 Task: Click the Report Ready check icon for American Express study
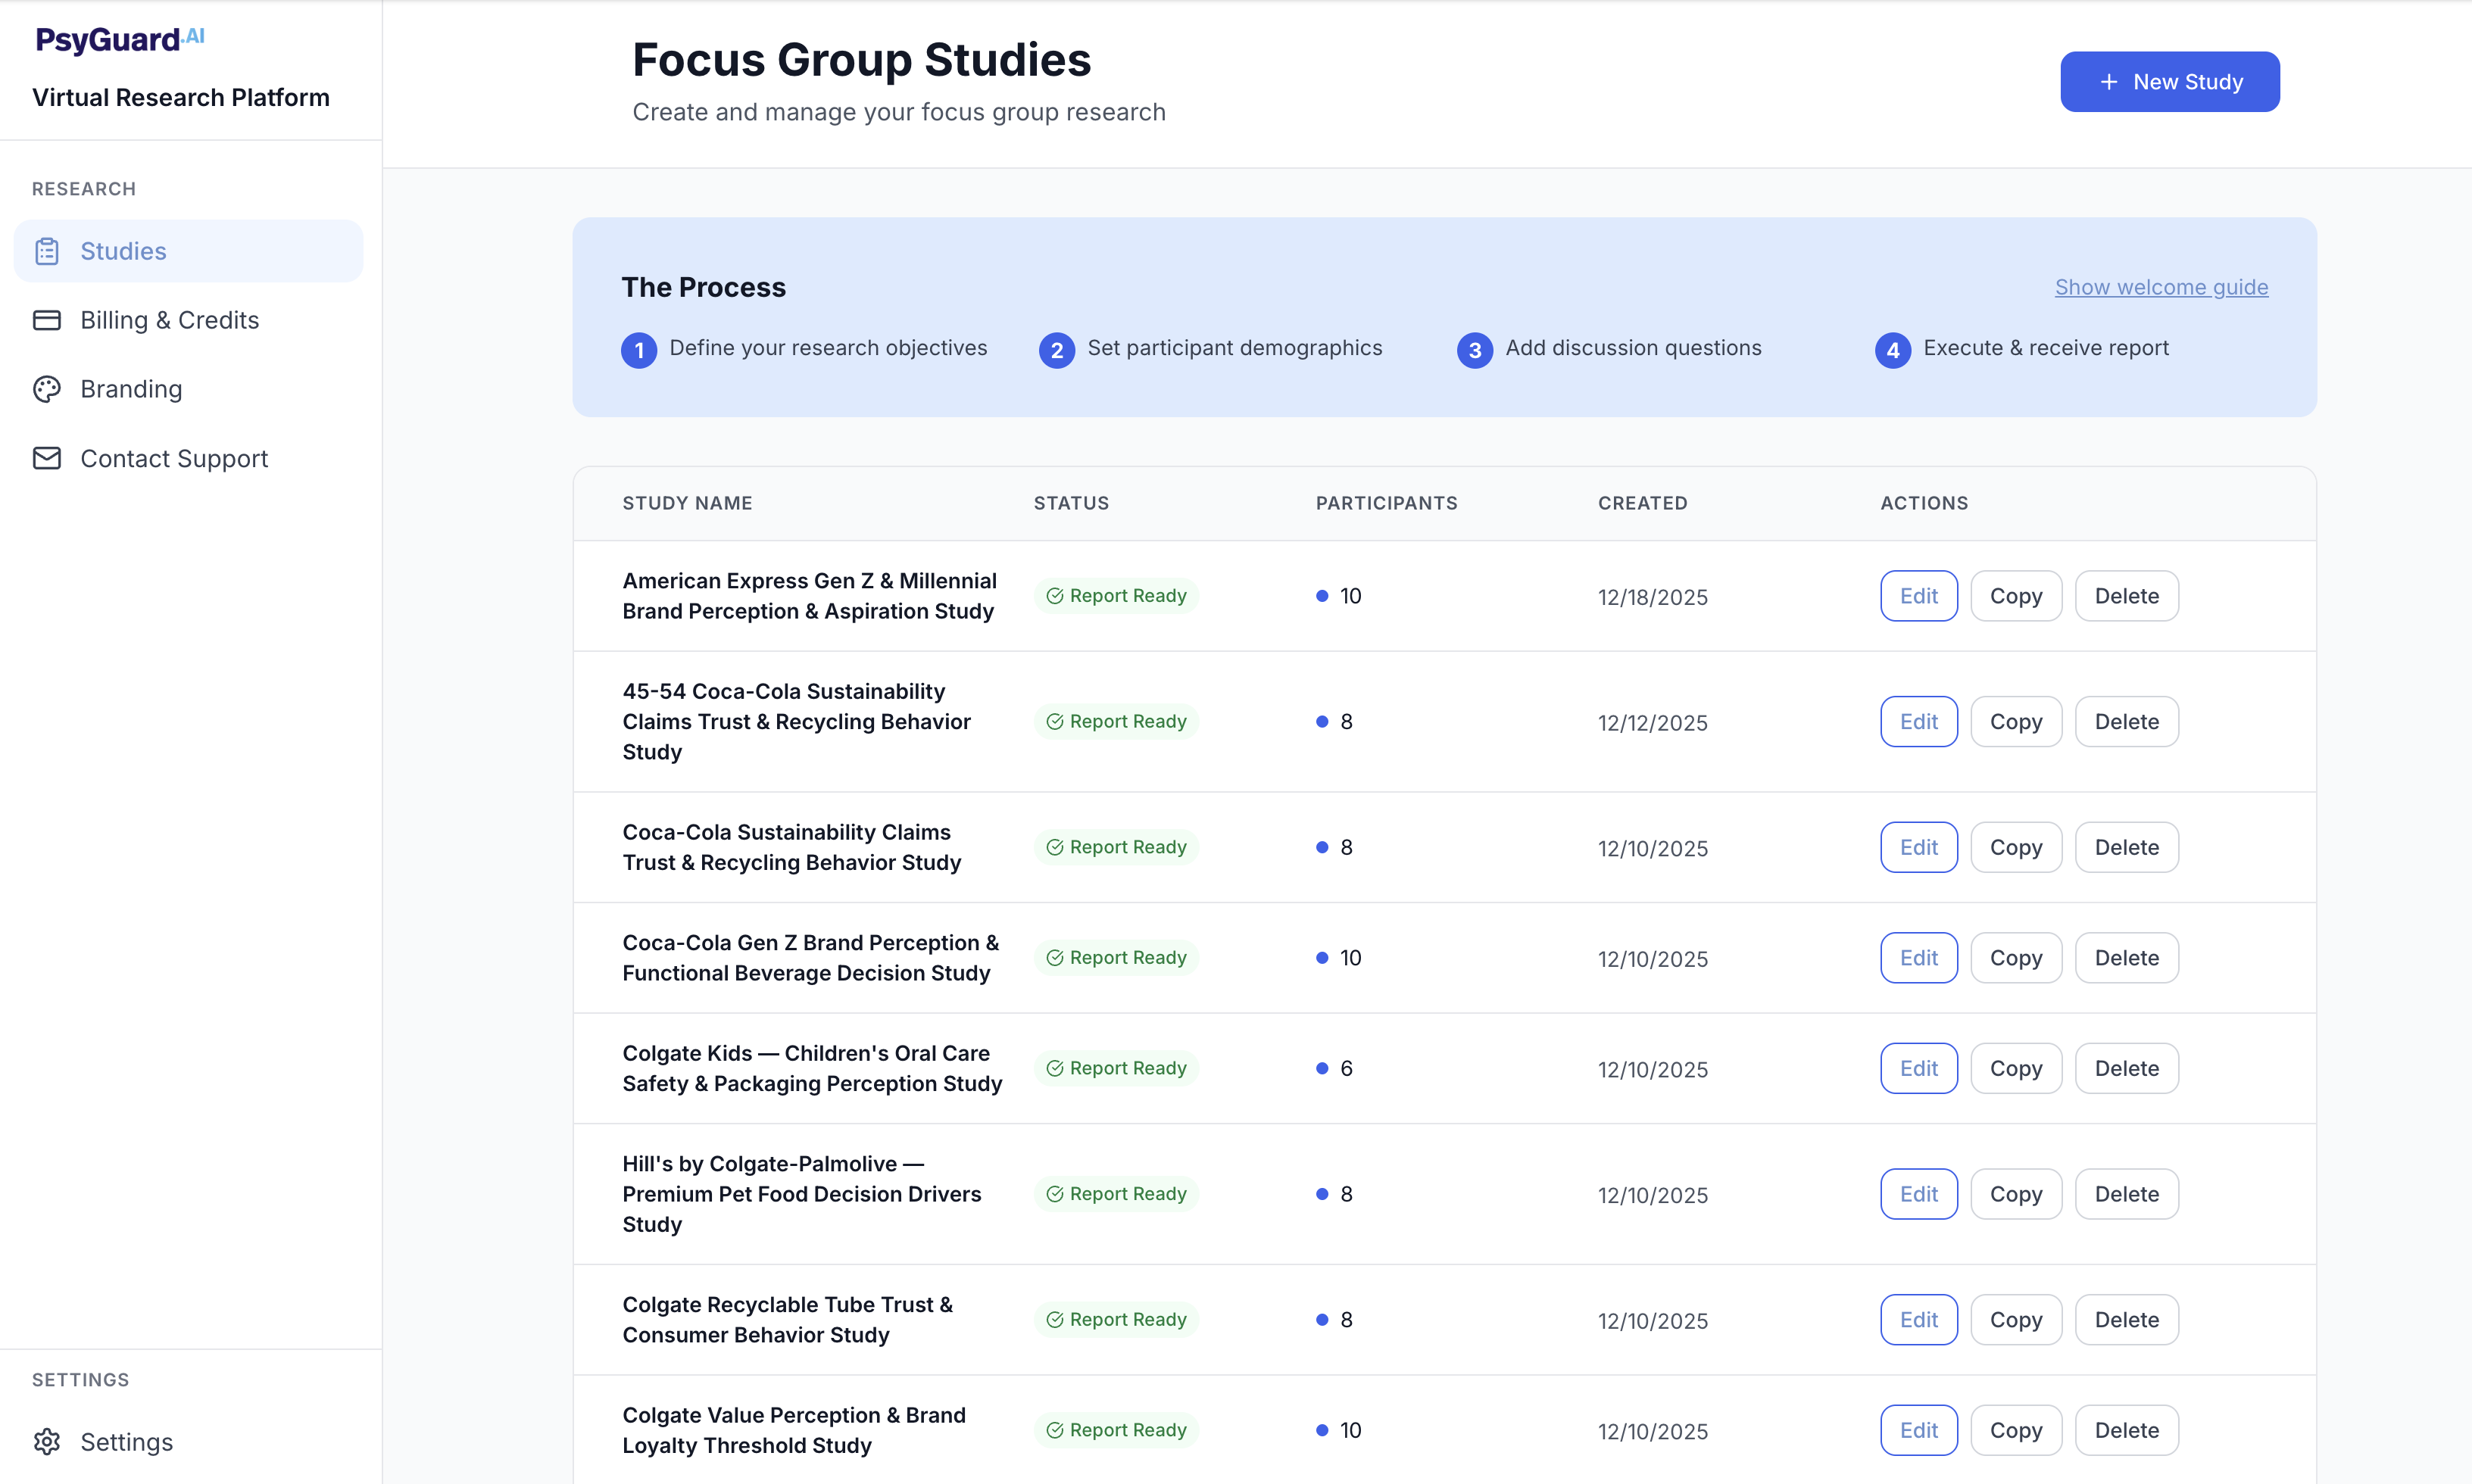(1055, 595)
